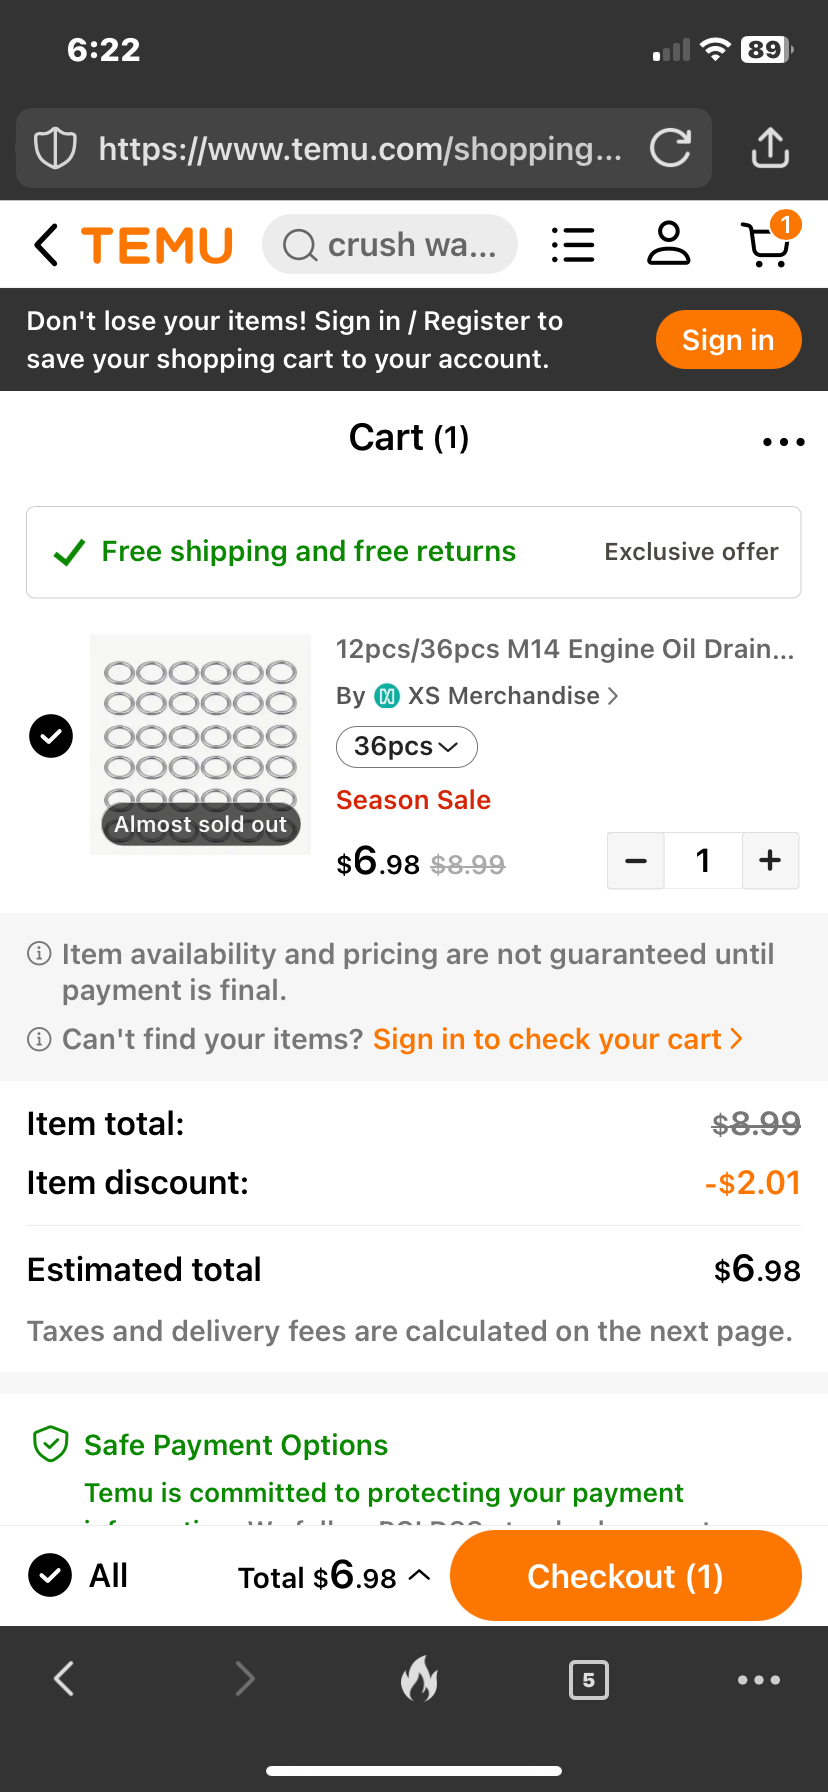Tap the Temu back arrow
828x1792 pixels.
tap(46, 244)
